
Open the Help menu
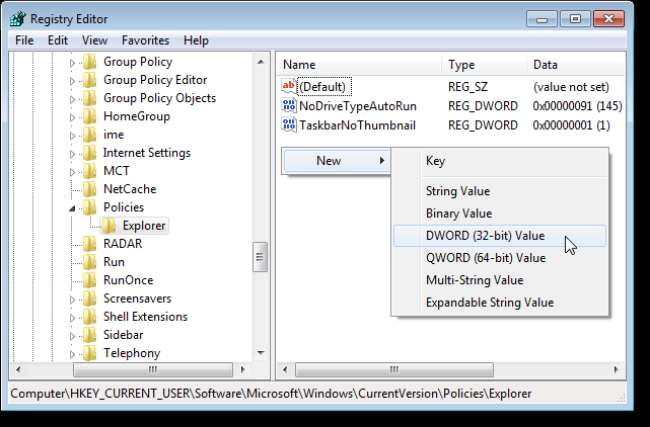[196, 41]
